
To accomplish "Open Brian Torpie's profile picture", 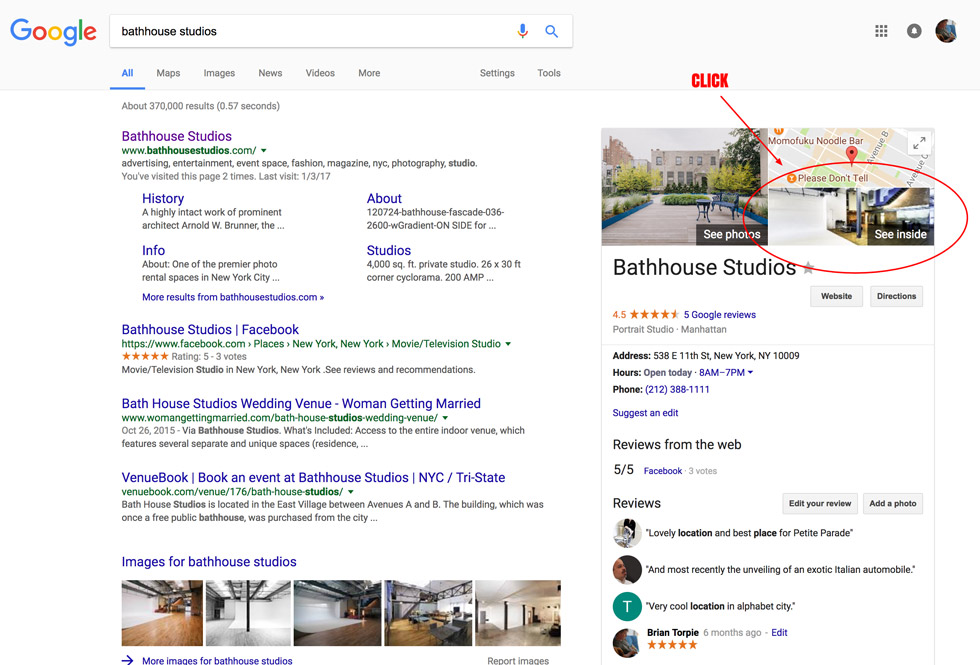I will click(627, 642).
